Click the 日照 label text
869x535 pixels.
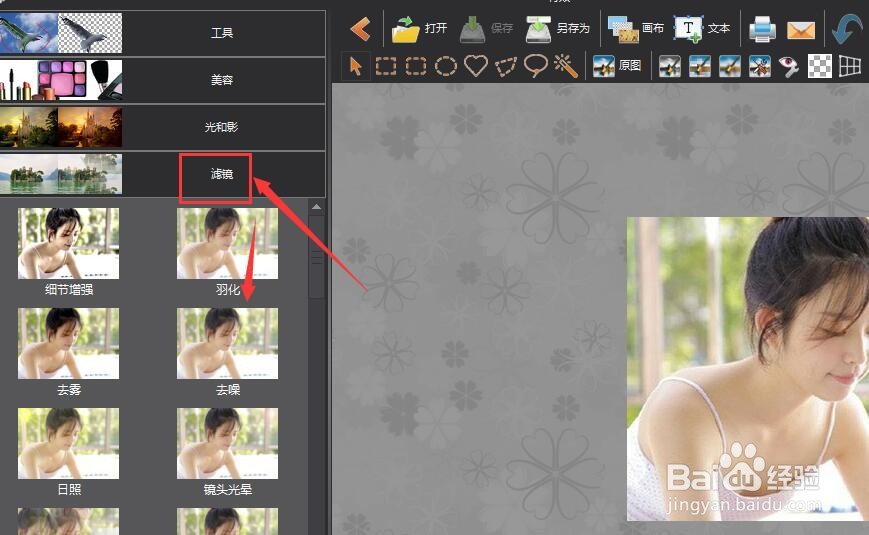[69, 490]
